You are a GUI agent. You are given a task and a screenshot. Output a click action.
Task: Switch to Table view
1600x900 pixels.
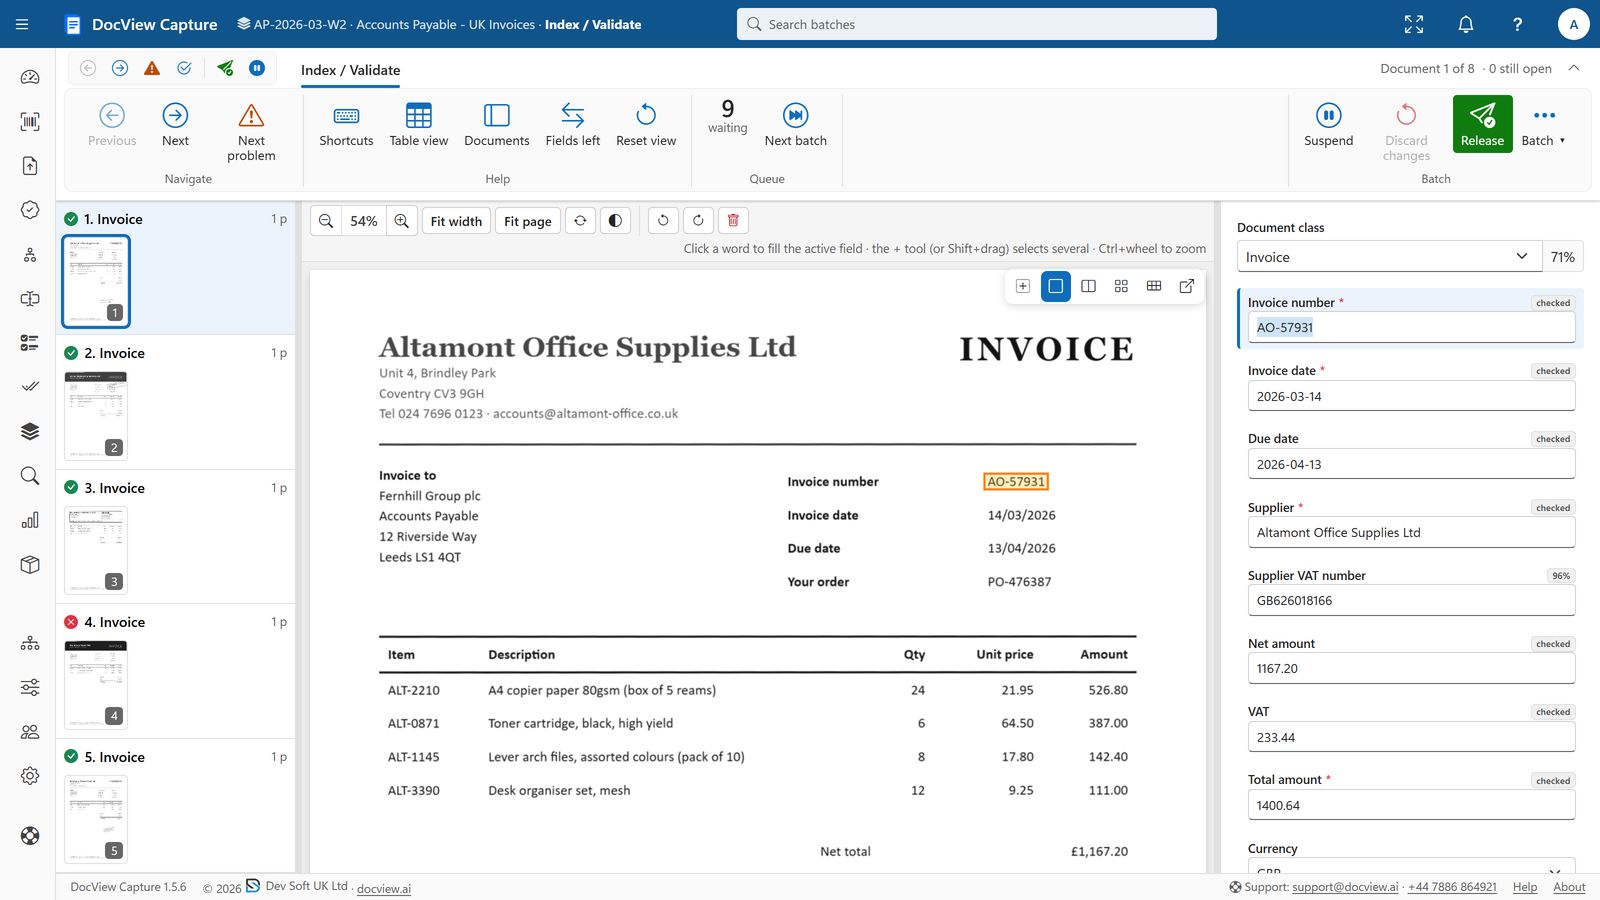point(419,124)
